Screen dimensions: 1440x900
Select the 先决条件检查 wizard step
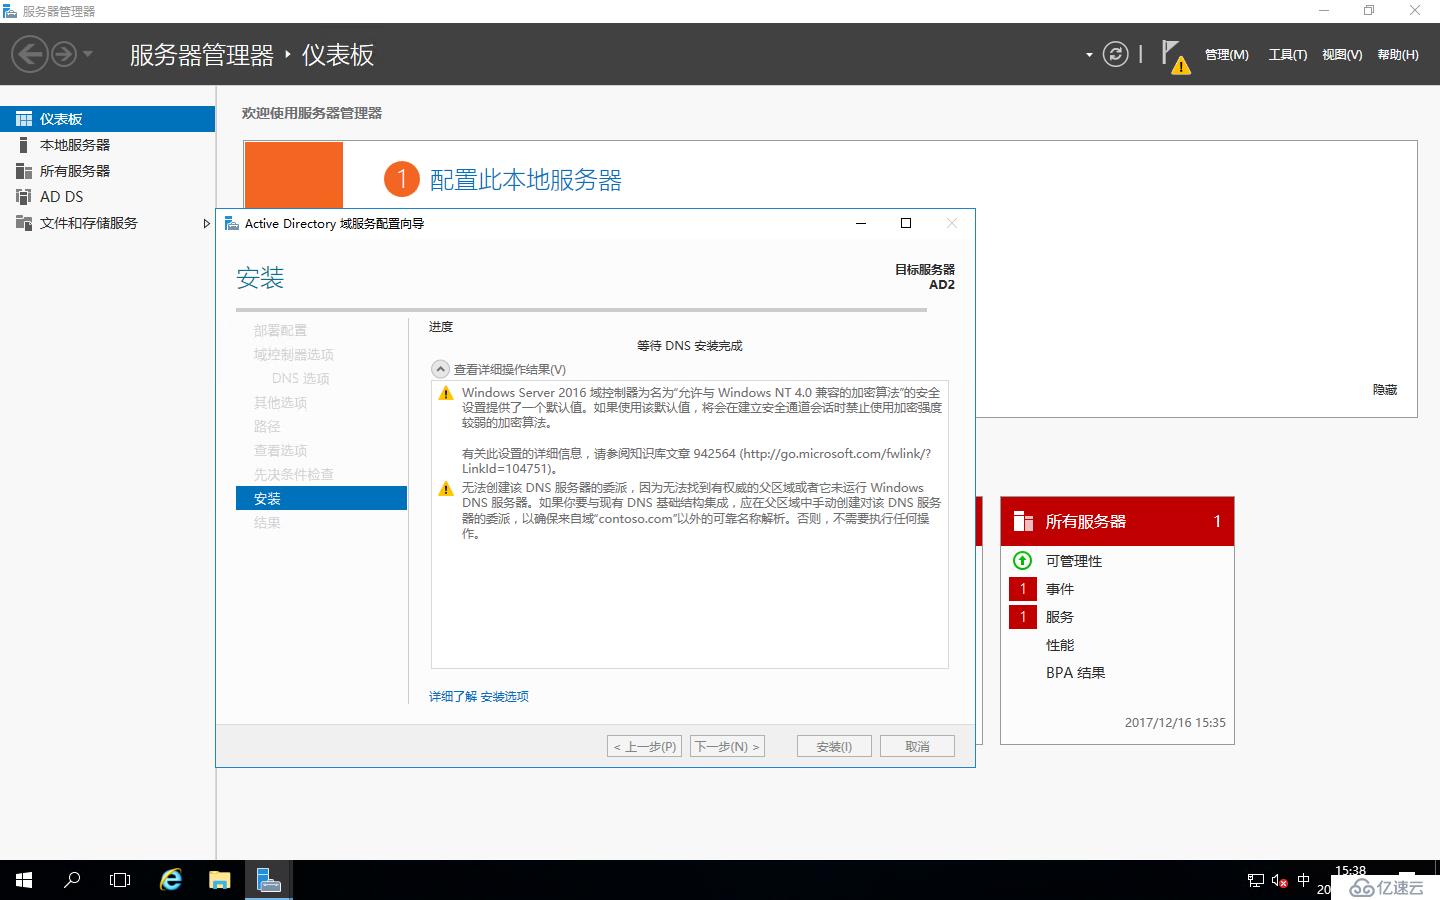(294, 474)
